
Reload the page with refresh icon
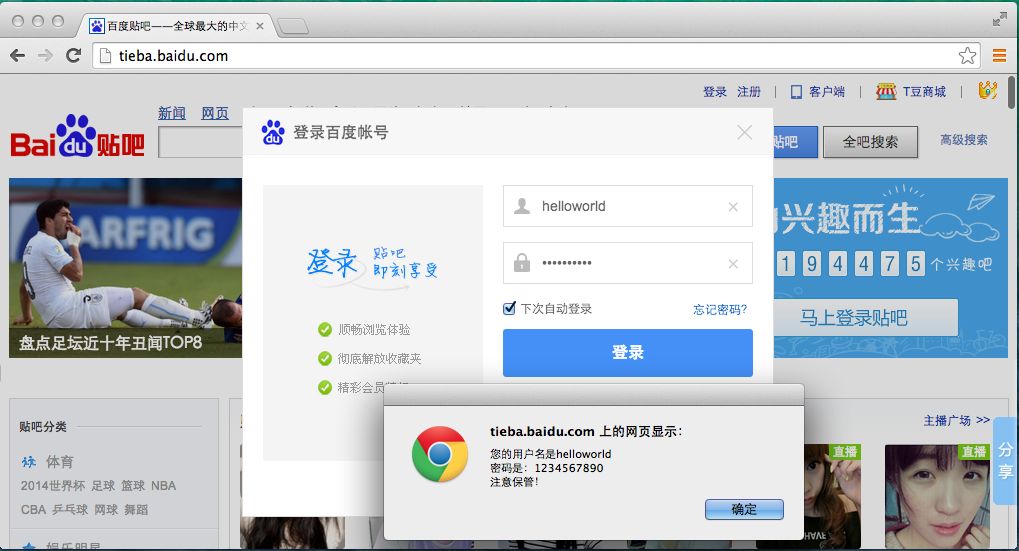click(x=73, y=56)
